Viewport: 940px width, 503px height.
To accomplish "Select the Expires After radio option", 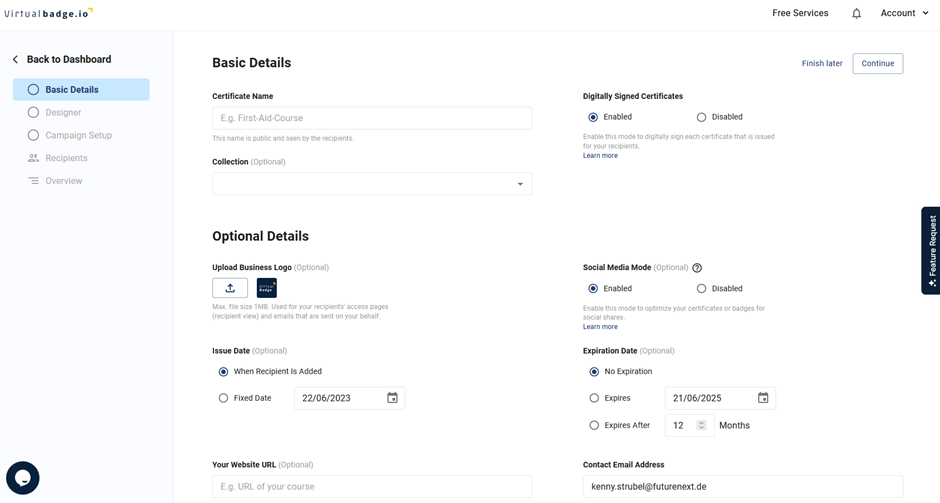I will coord(594,425).
